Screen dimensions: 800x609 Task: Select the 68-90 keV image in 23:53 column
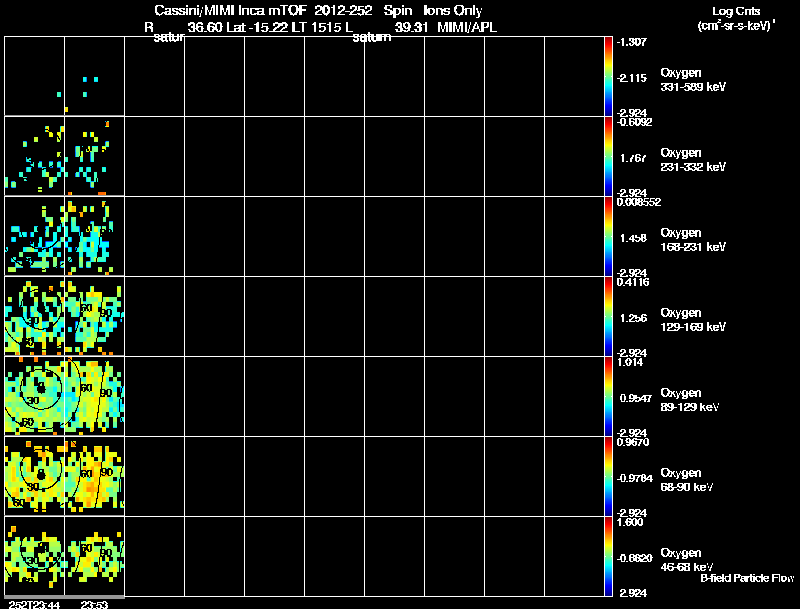[x=94, y=476]
